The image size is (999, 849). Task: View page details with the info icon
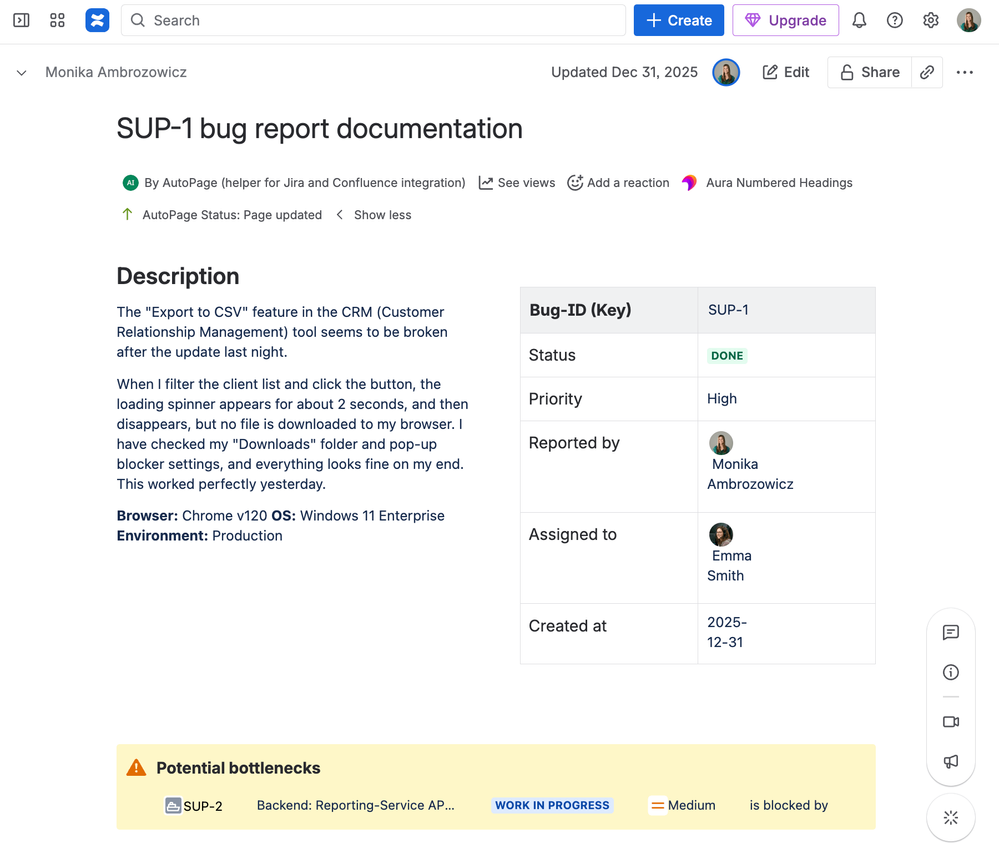click(x=950, y=672)
